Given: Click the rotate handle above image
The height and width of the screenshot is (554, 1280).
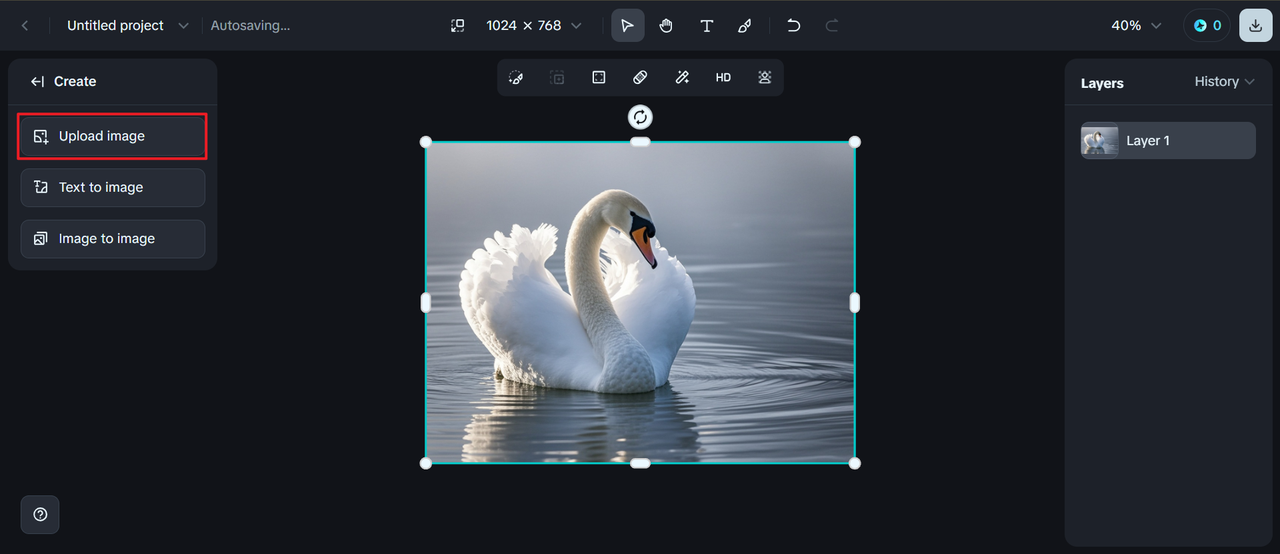Looking at the screenshot, I should click(x=640, y=117).
